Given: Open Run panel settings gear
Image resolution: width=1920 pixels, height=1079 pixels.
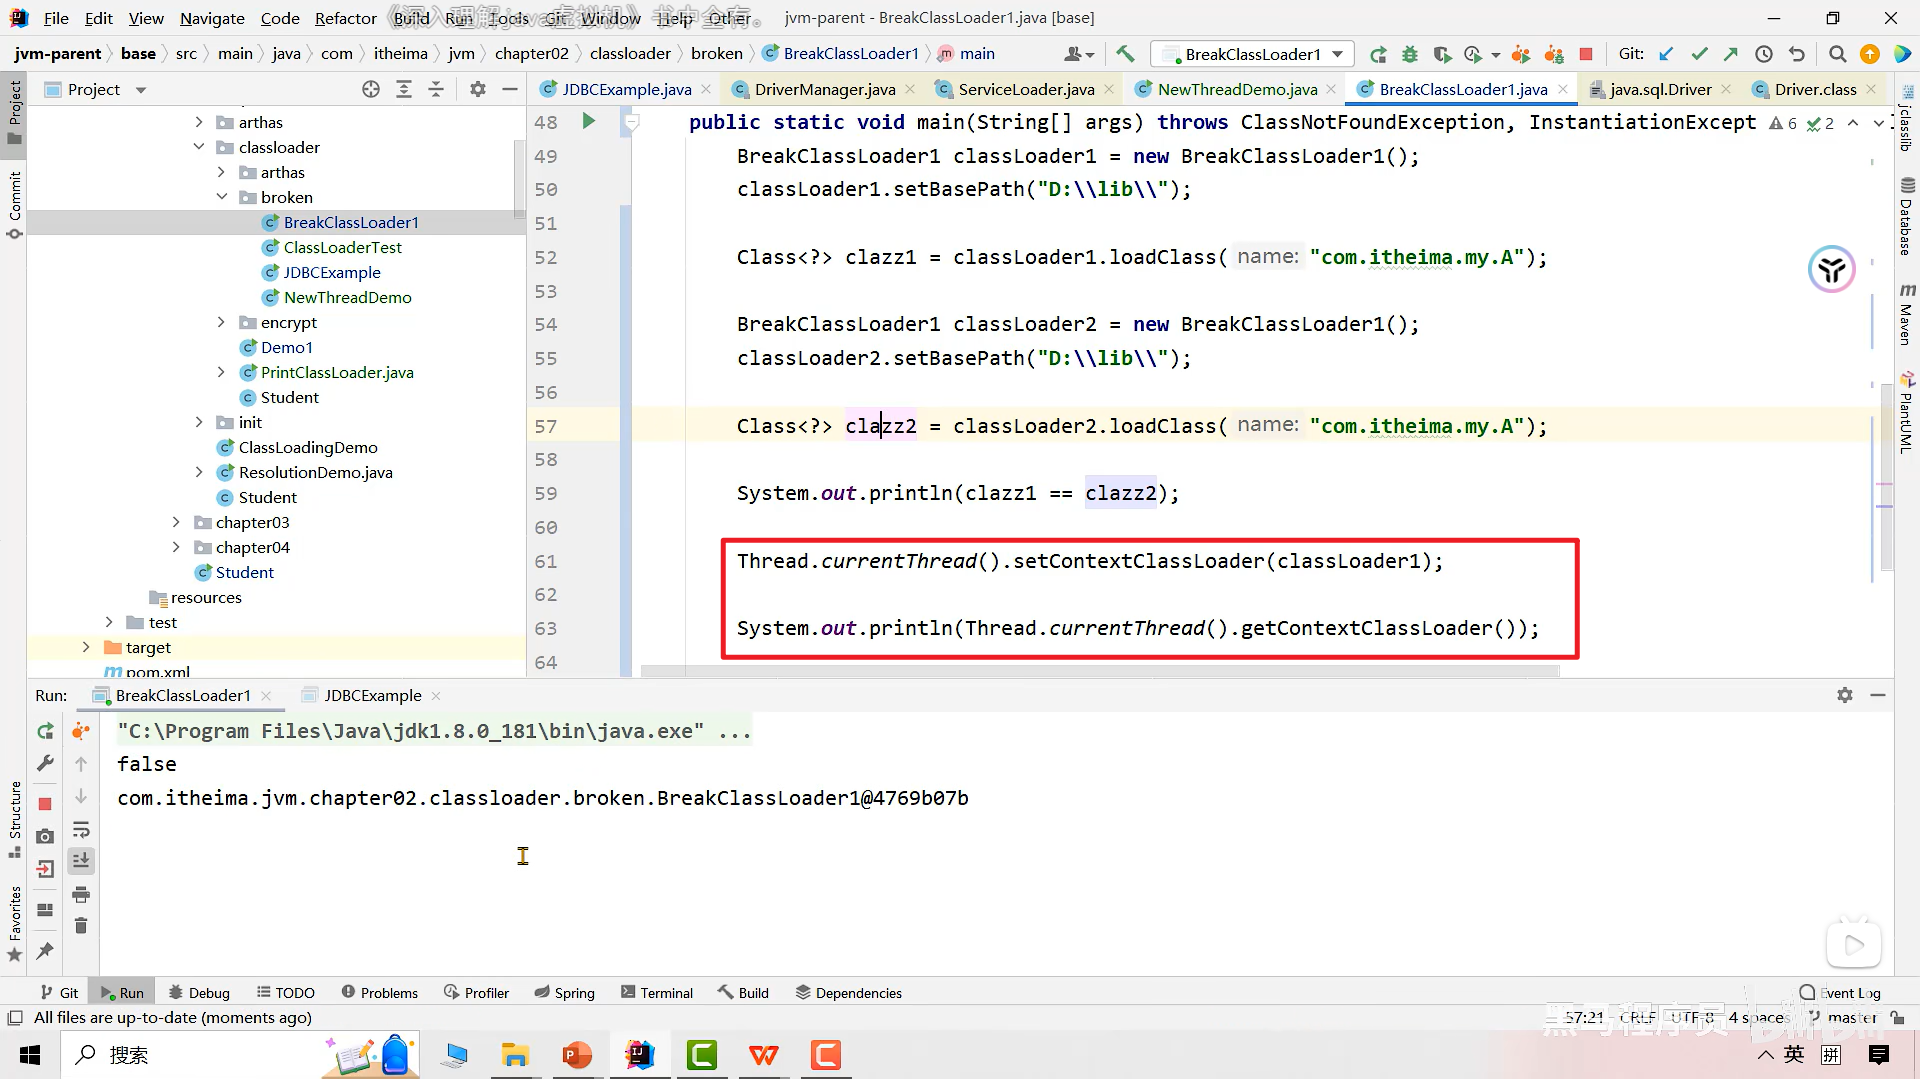Looking at the screenshot, I should (x=1845, y=695).
